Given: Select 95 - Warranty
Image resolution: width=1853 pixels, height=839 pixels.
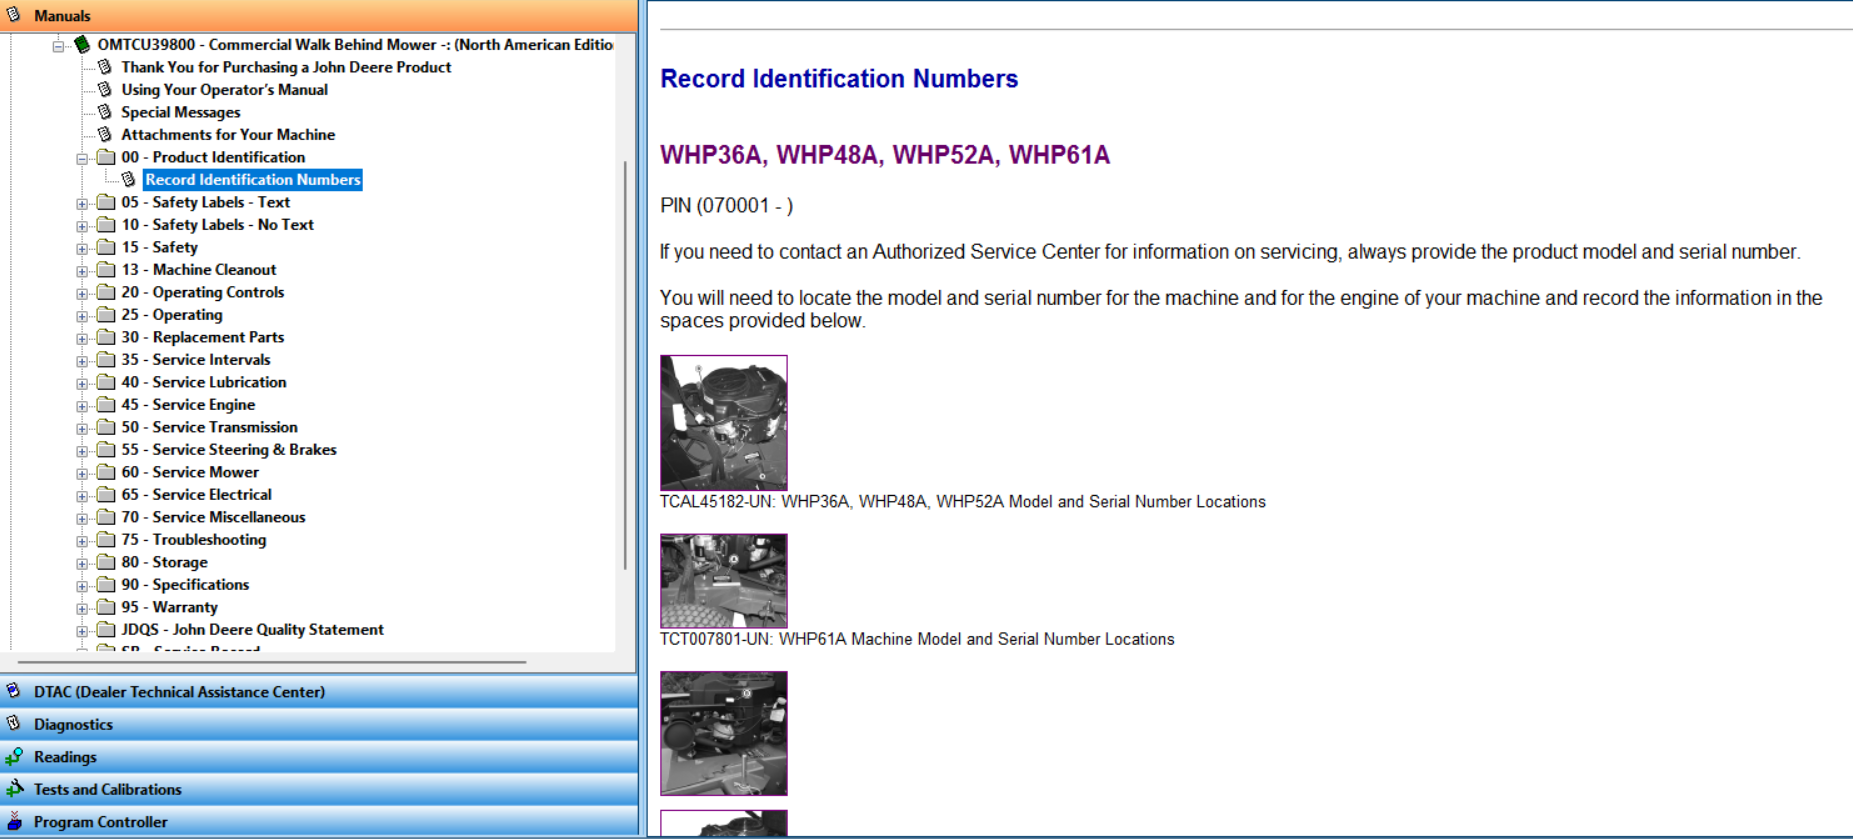Looking at the screenshot, I should coord(169,607).
